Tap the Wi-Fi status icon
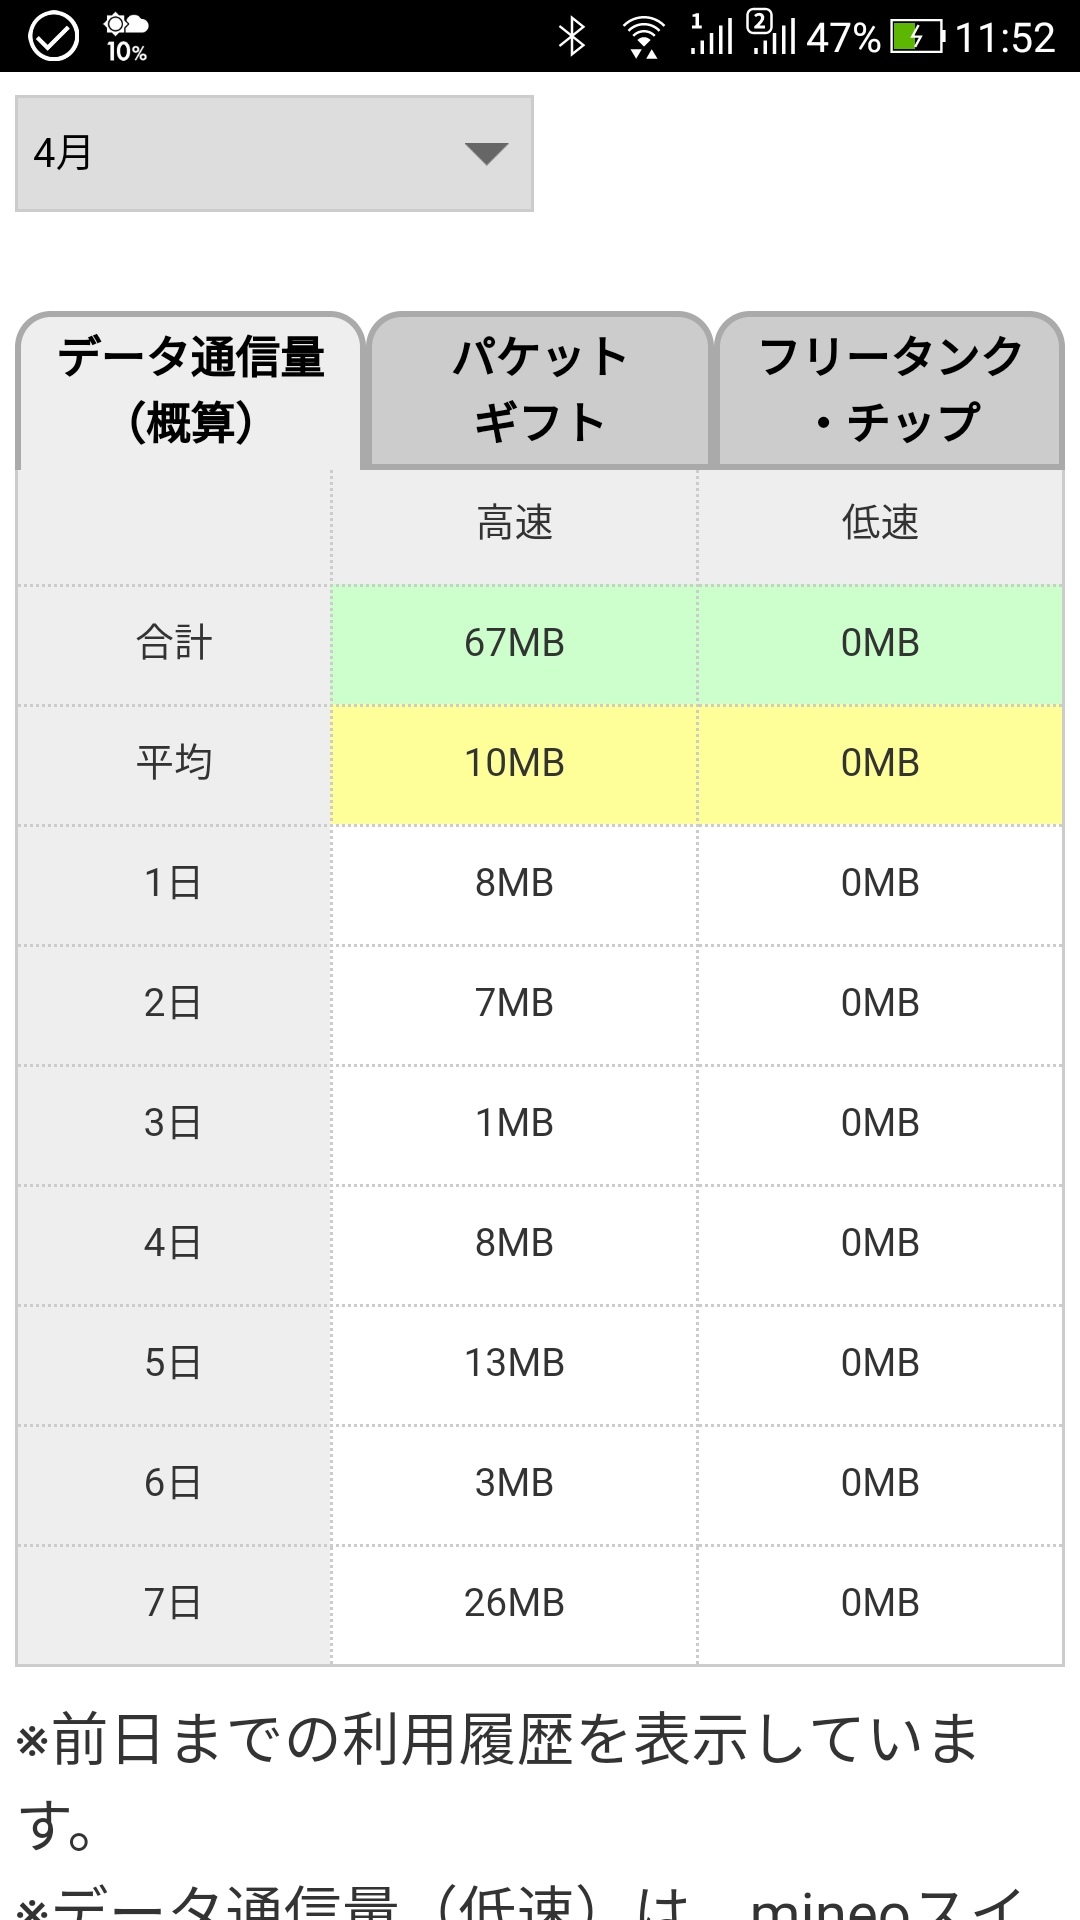This screenshot has width=1080, height=1920. [x=643, y=37]
